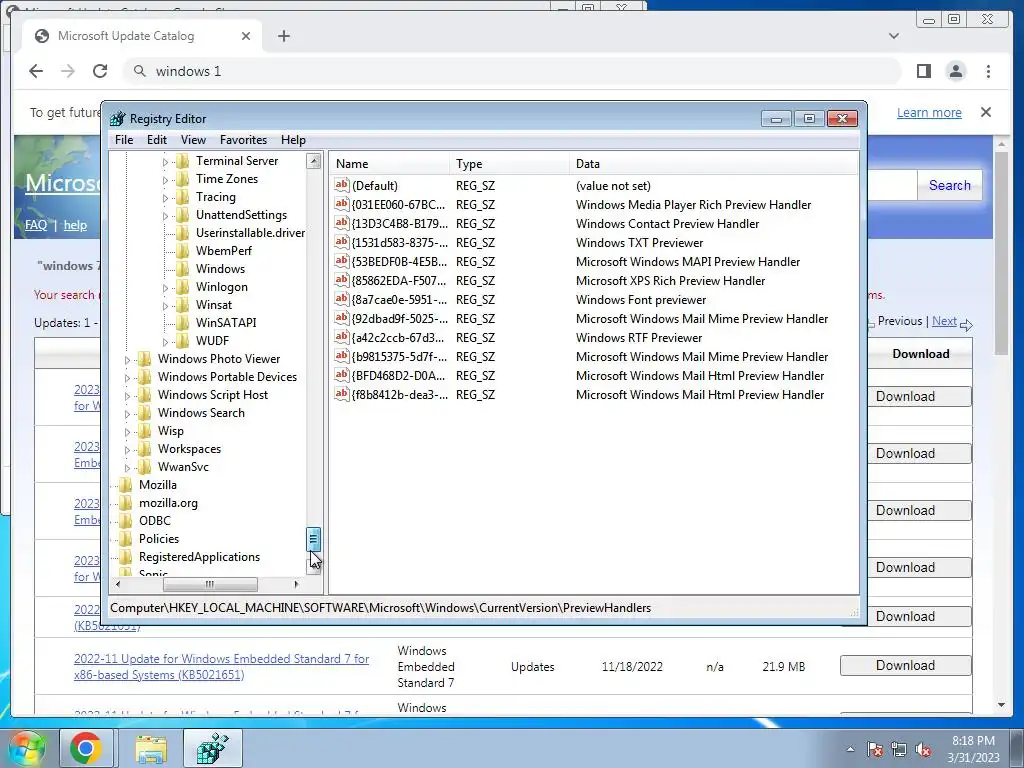Expand the WUDF key
This screenshot has width=1024, height=768.
[165, 342]
